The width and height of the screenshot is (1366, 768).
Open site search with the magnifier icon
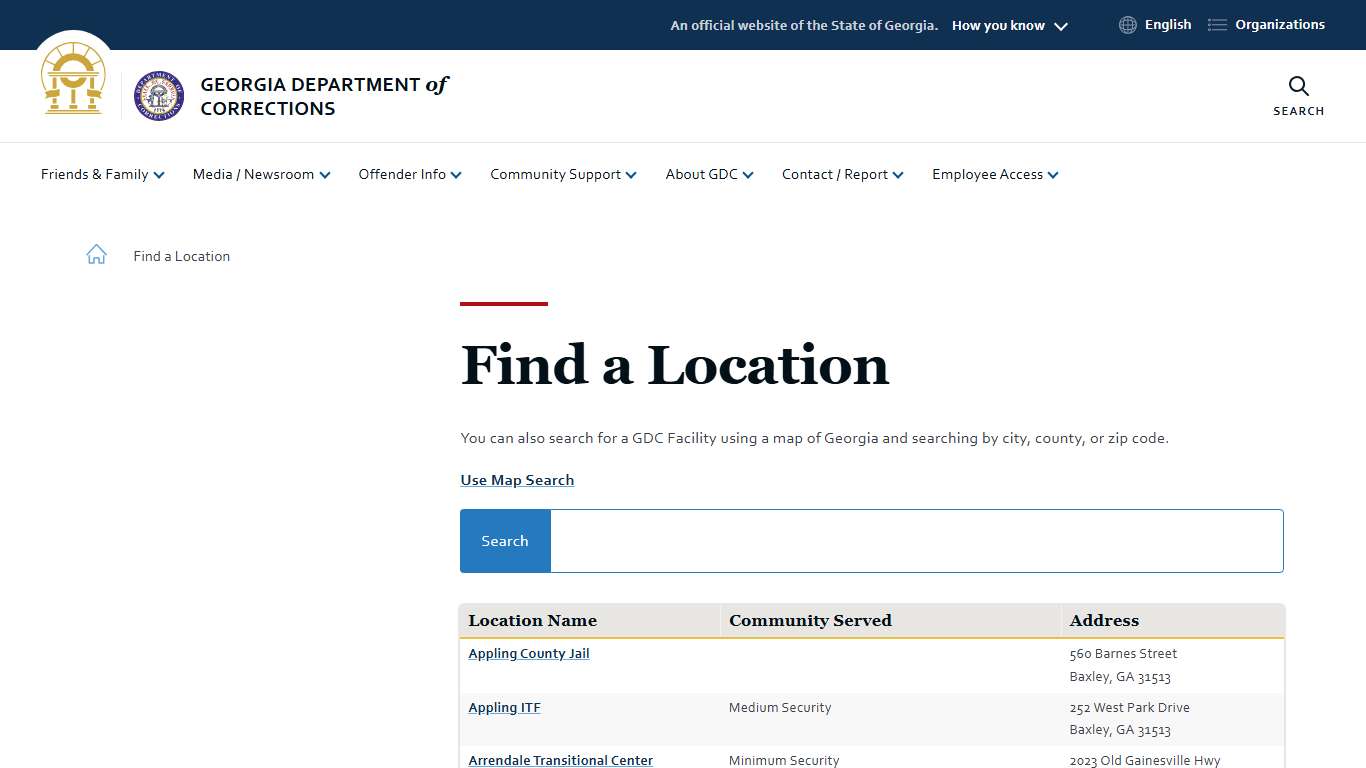(x=1298, y=87)
